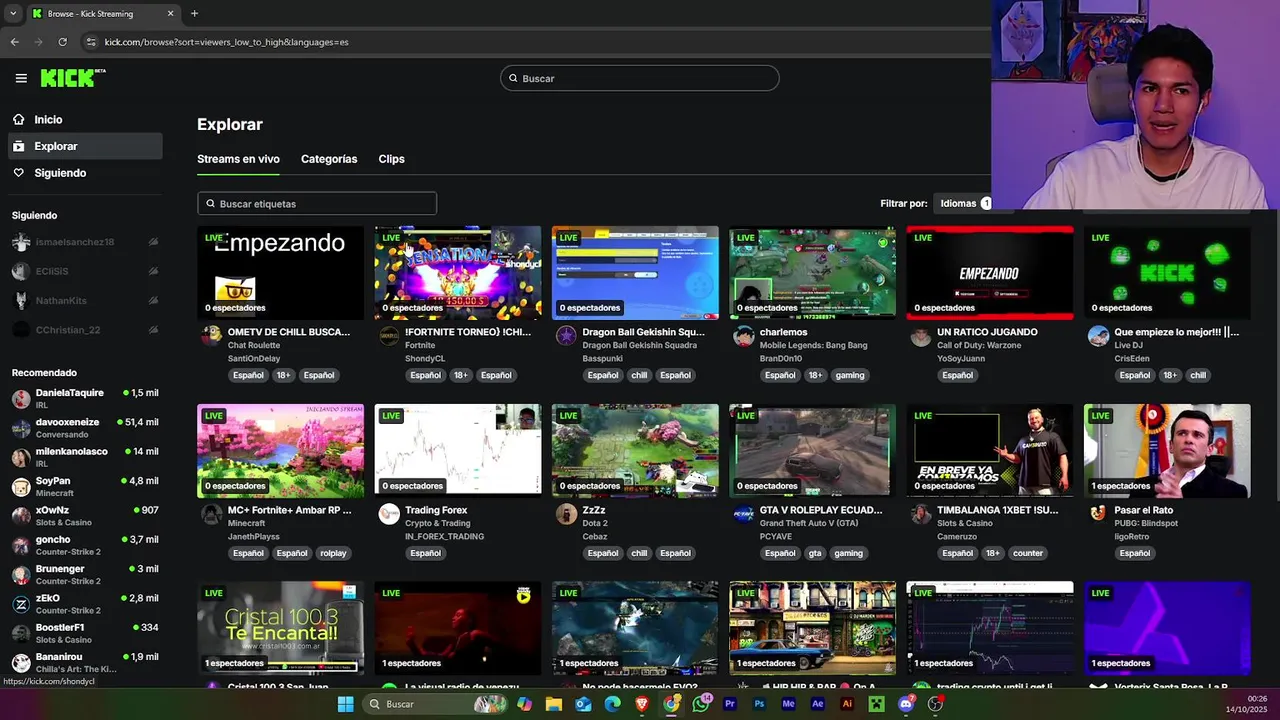The image size is (1280, 720).
Task: Open BoostlerF1 Slots & Casino row
Action: click(x=84, y=633)
